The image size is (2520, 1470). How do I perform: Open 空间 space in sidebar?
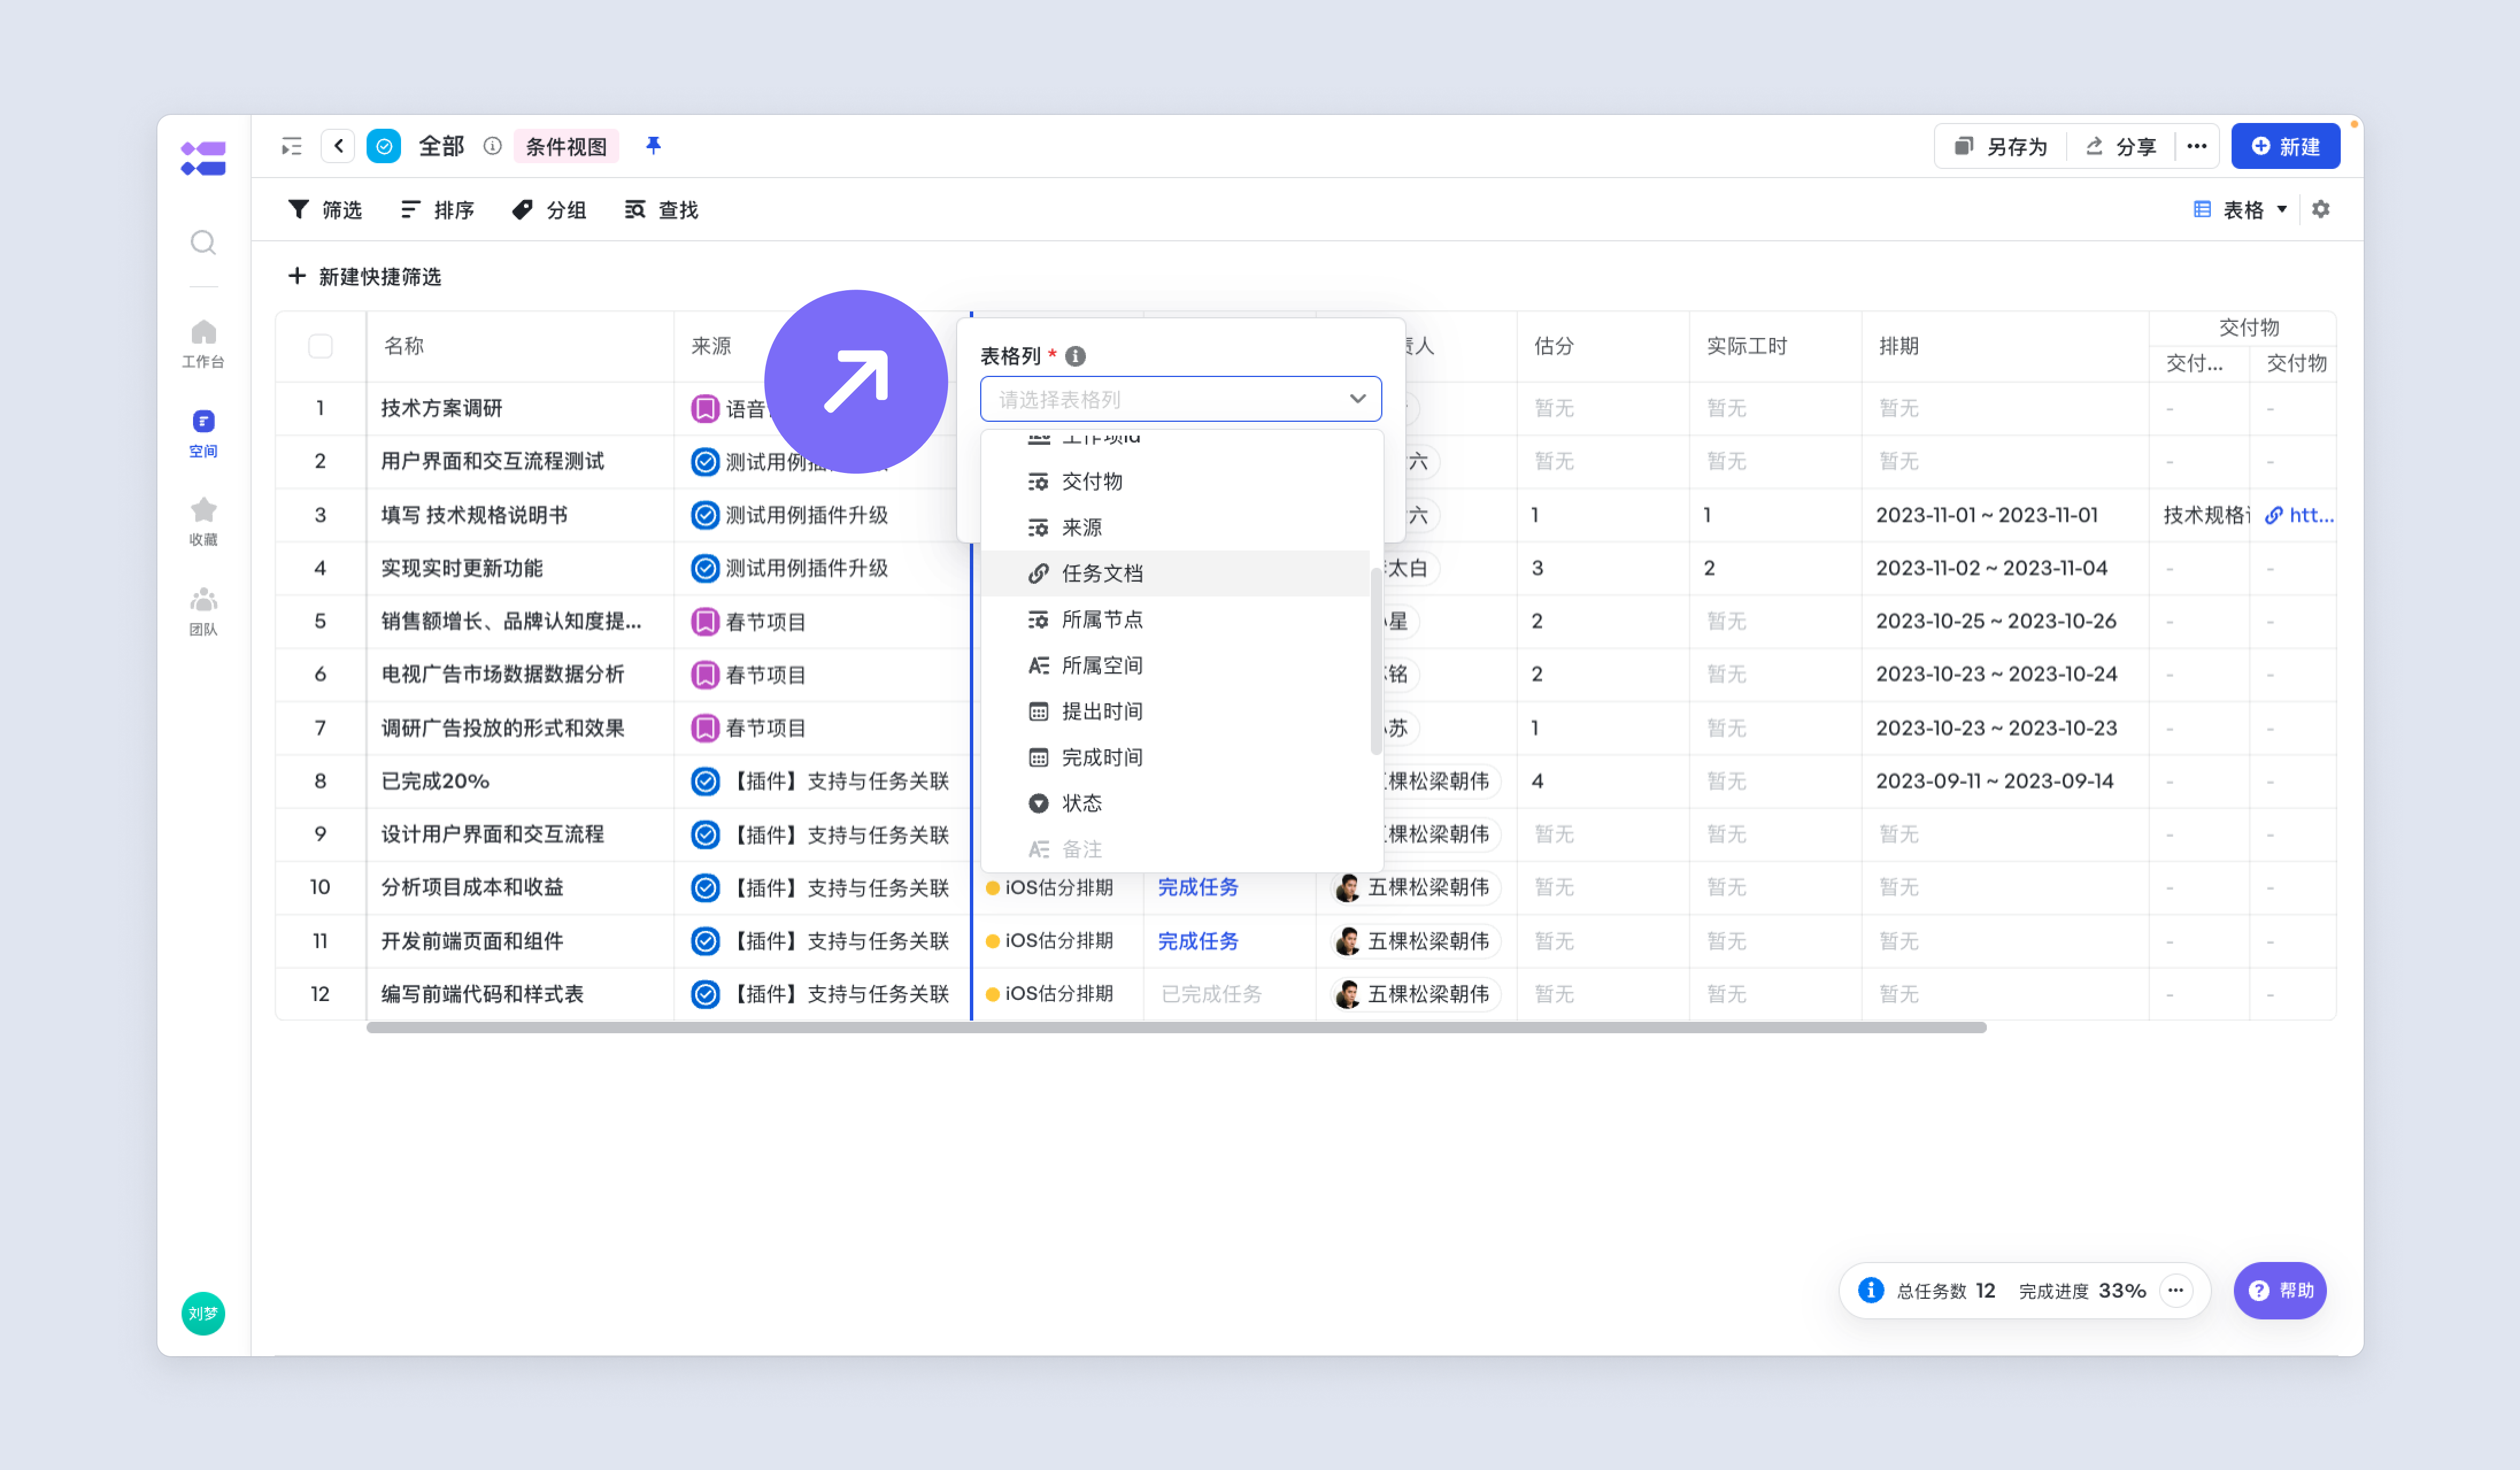(x=203, y=433)
